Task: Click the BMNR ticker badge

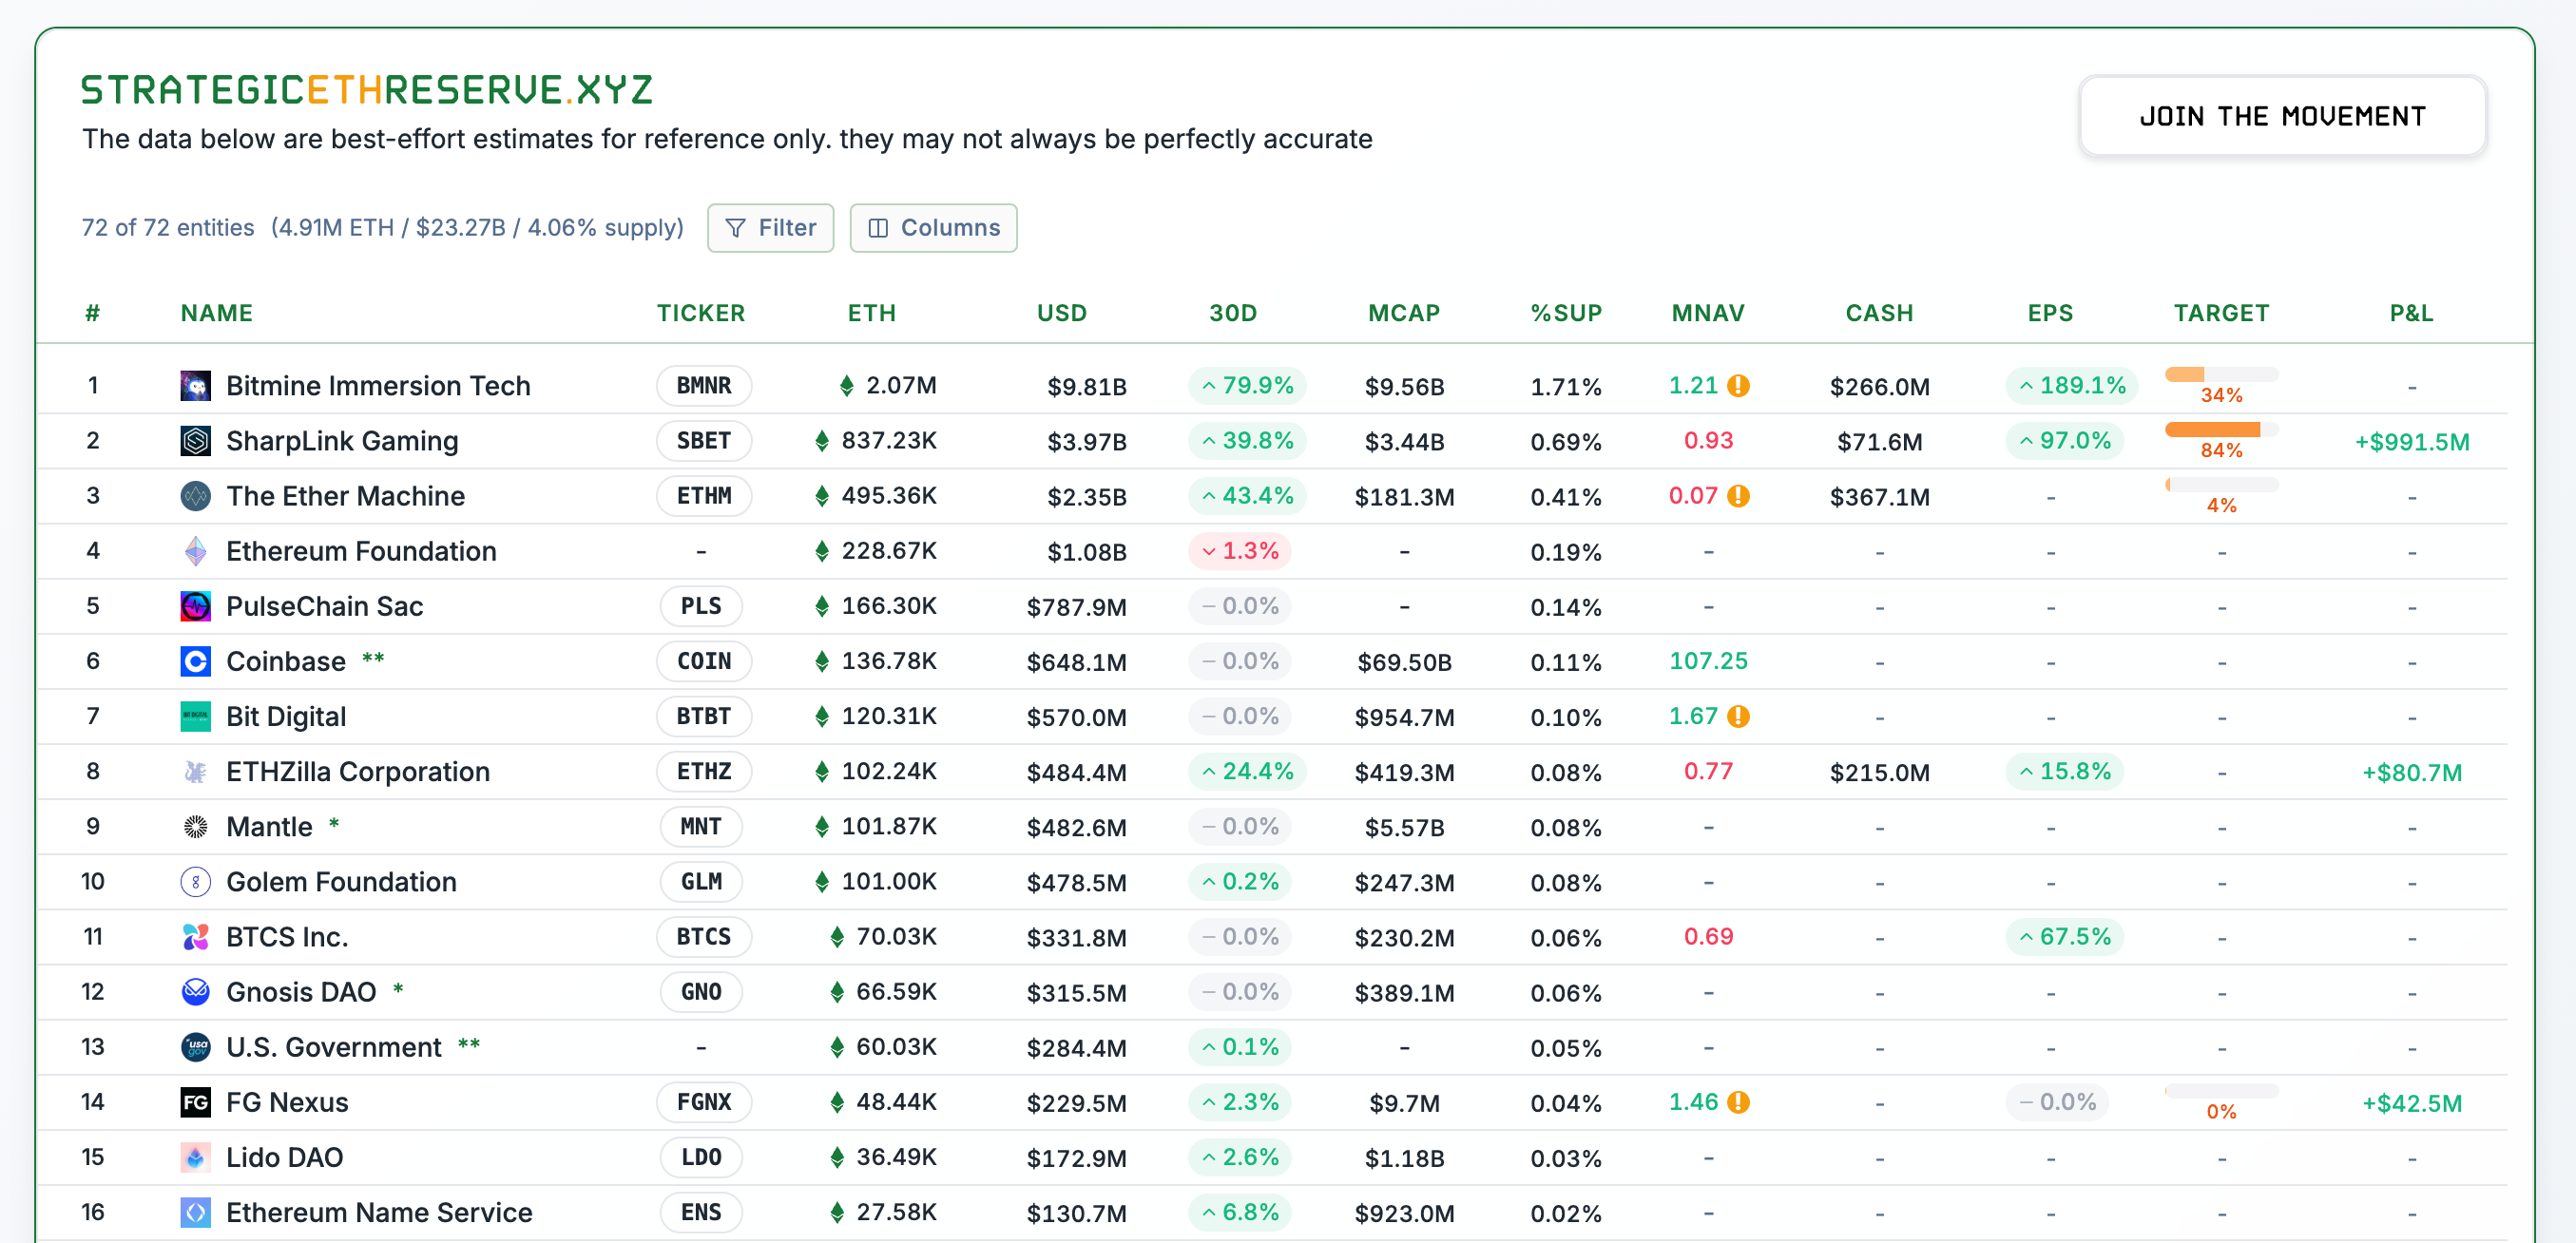Action: 703,386
